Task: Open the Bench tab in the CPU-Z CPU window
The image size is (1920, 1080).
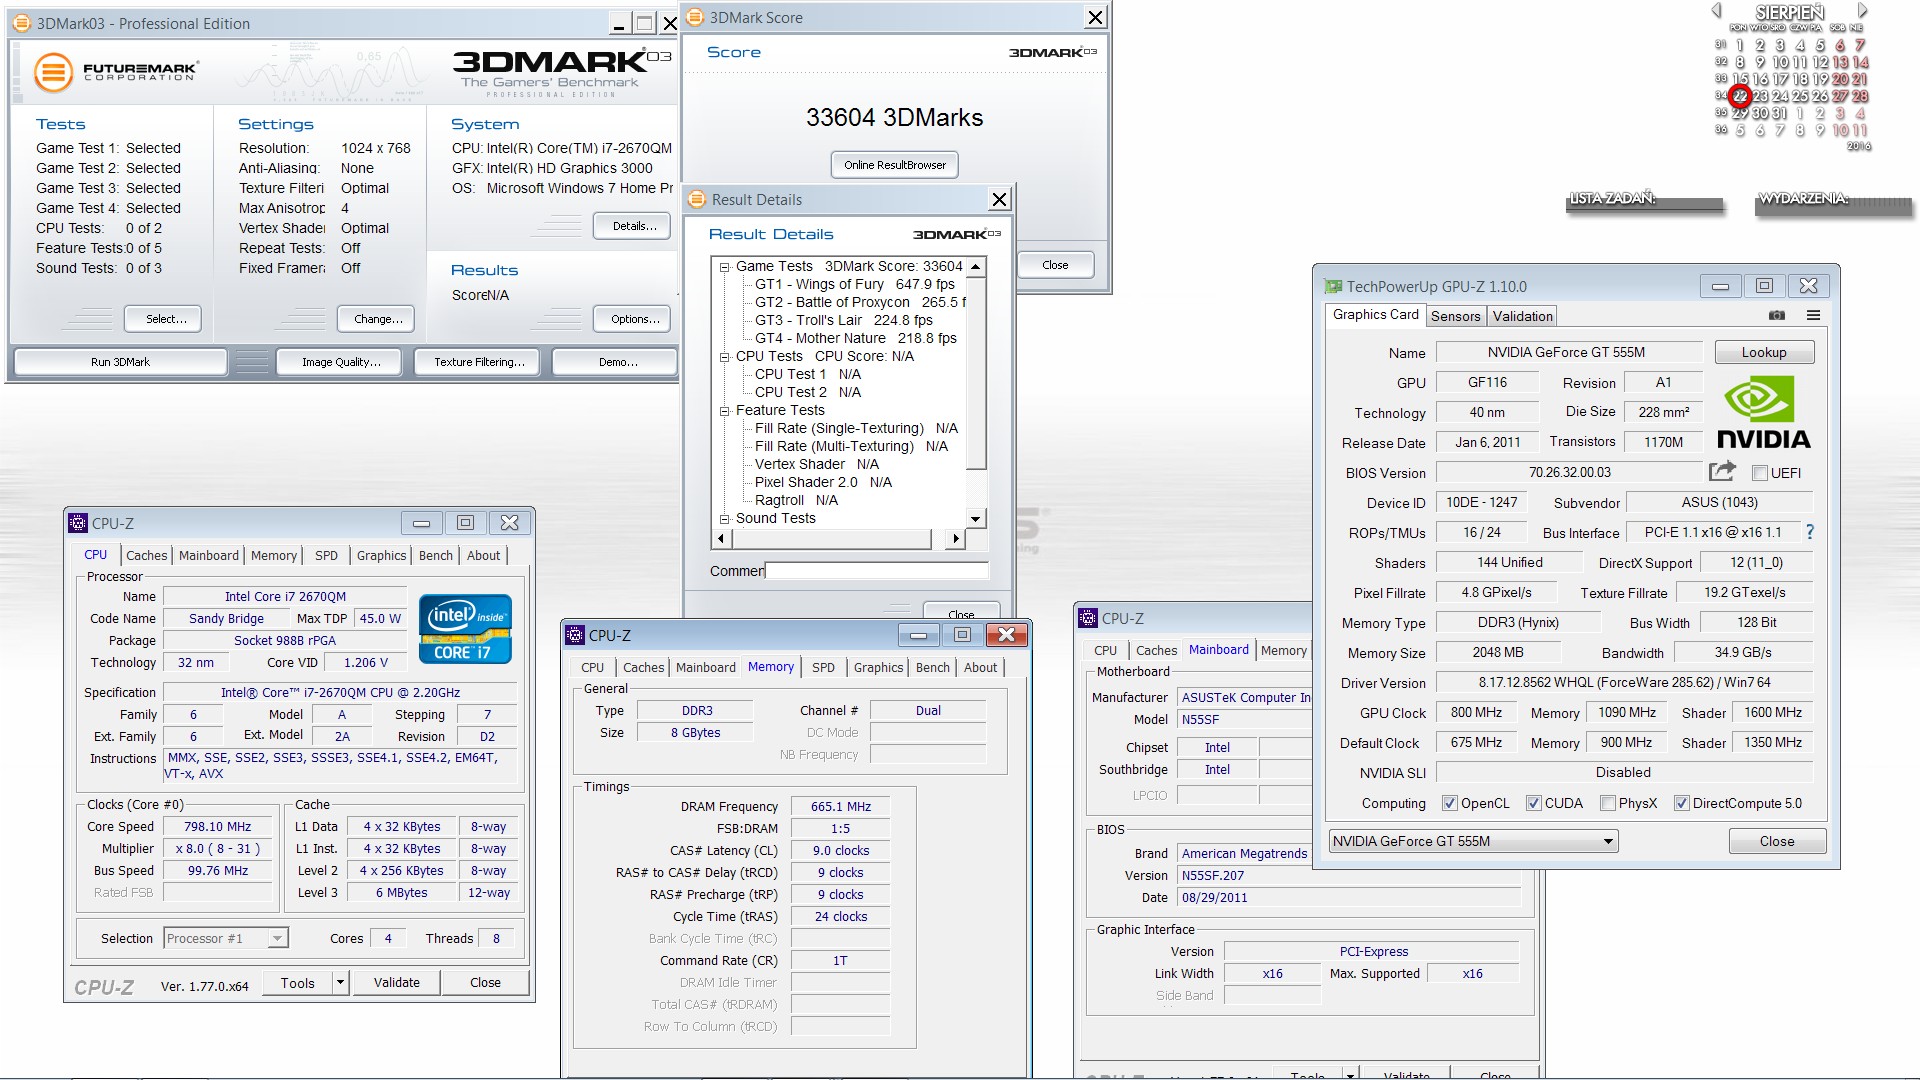Action: point(435,555)
